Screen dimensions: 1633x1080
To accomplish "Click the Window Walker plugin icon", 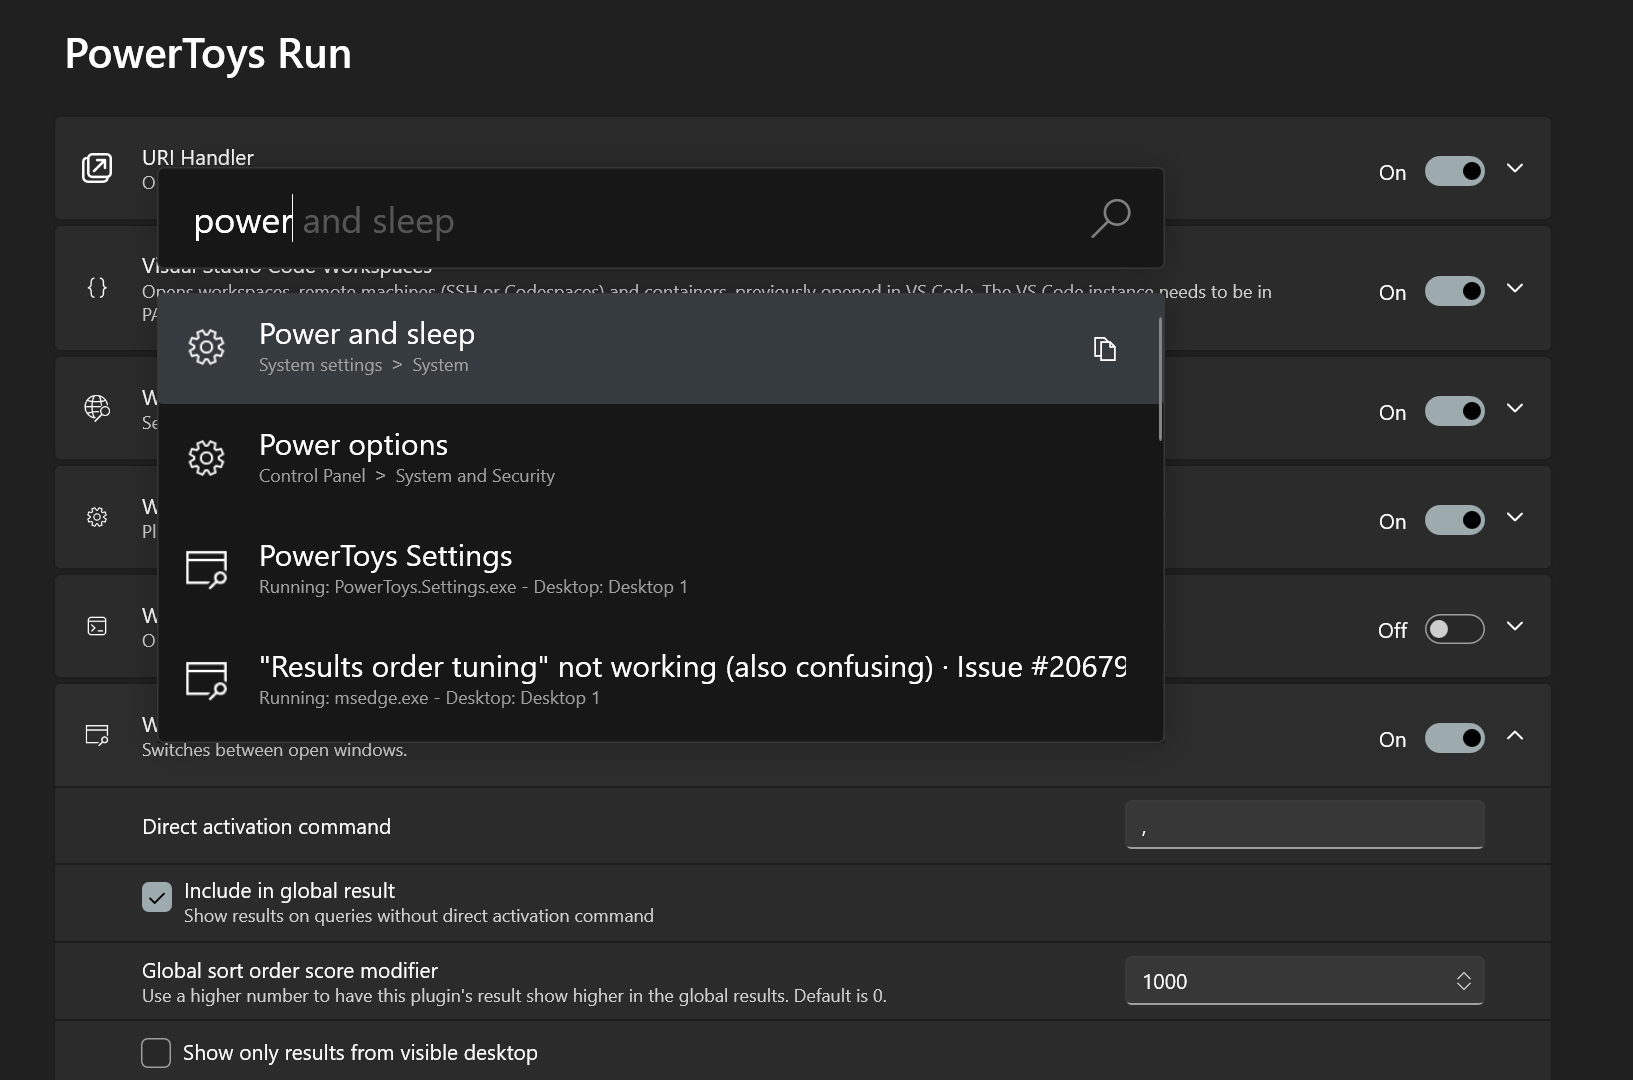I will pos(97,734).
